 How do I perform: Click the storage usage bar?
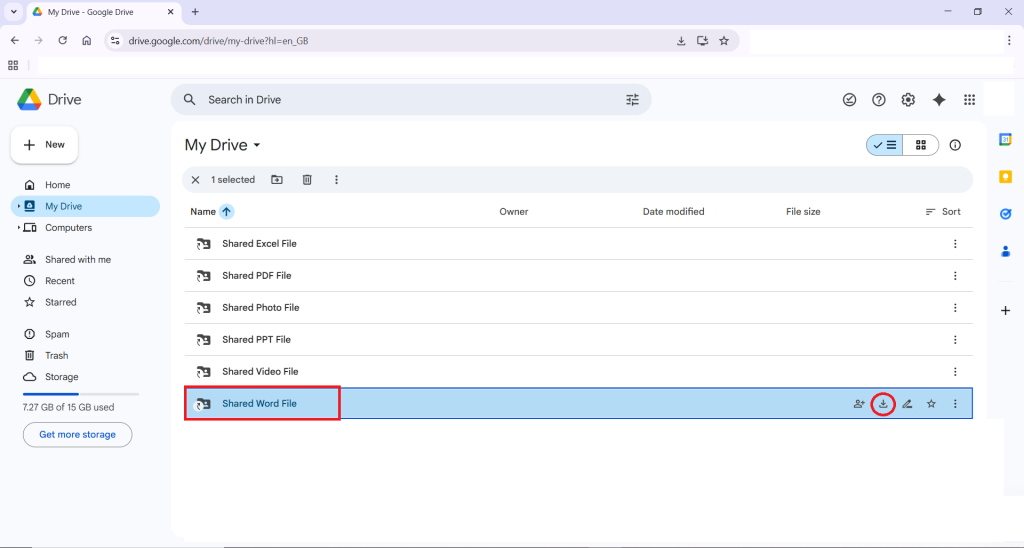pos(80,395)
